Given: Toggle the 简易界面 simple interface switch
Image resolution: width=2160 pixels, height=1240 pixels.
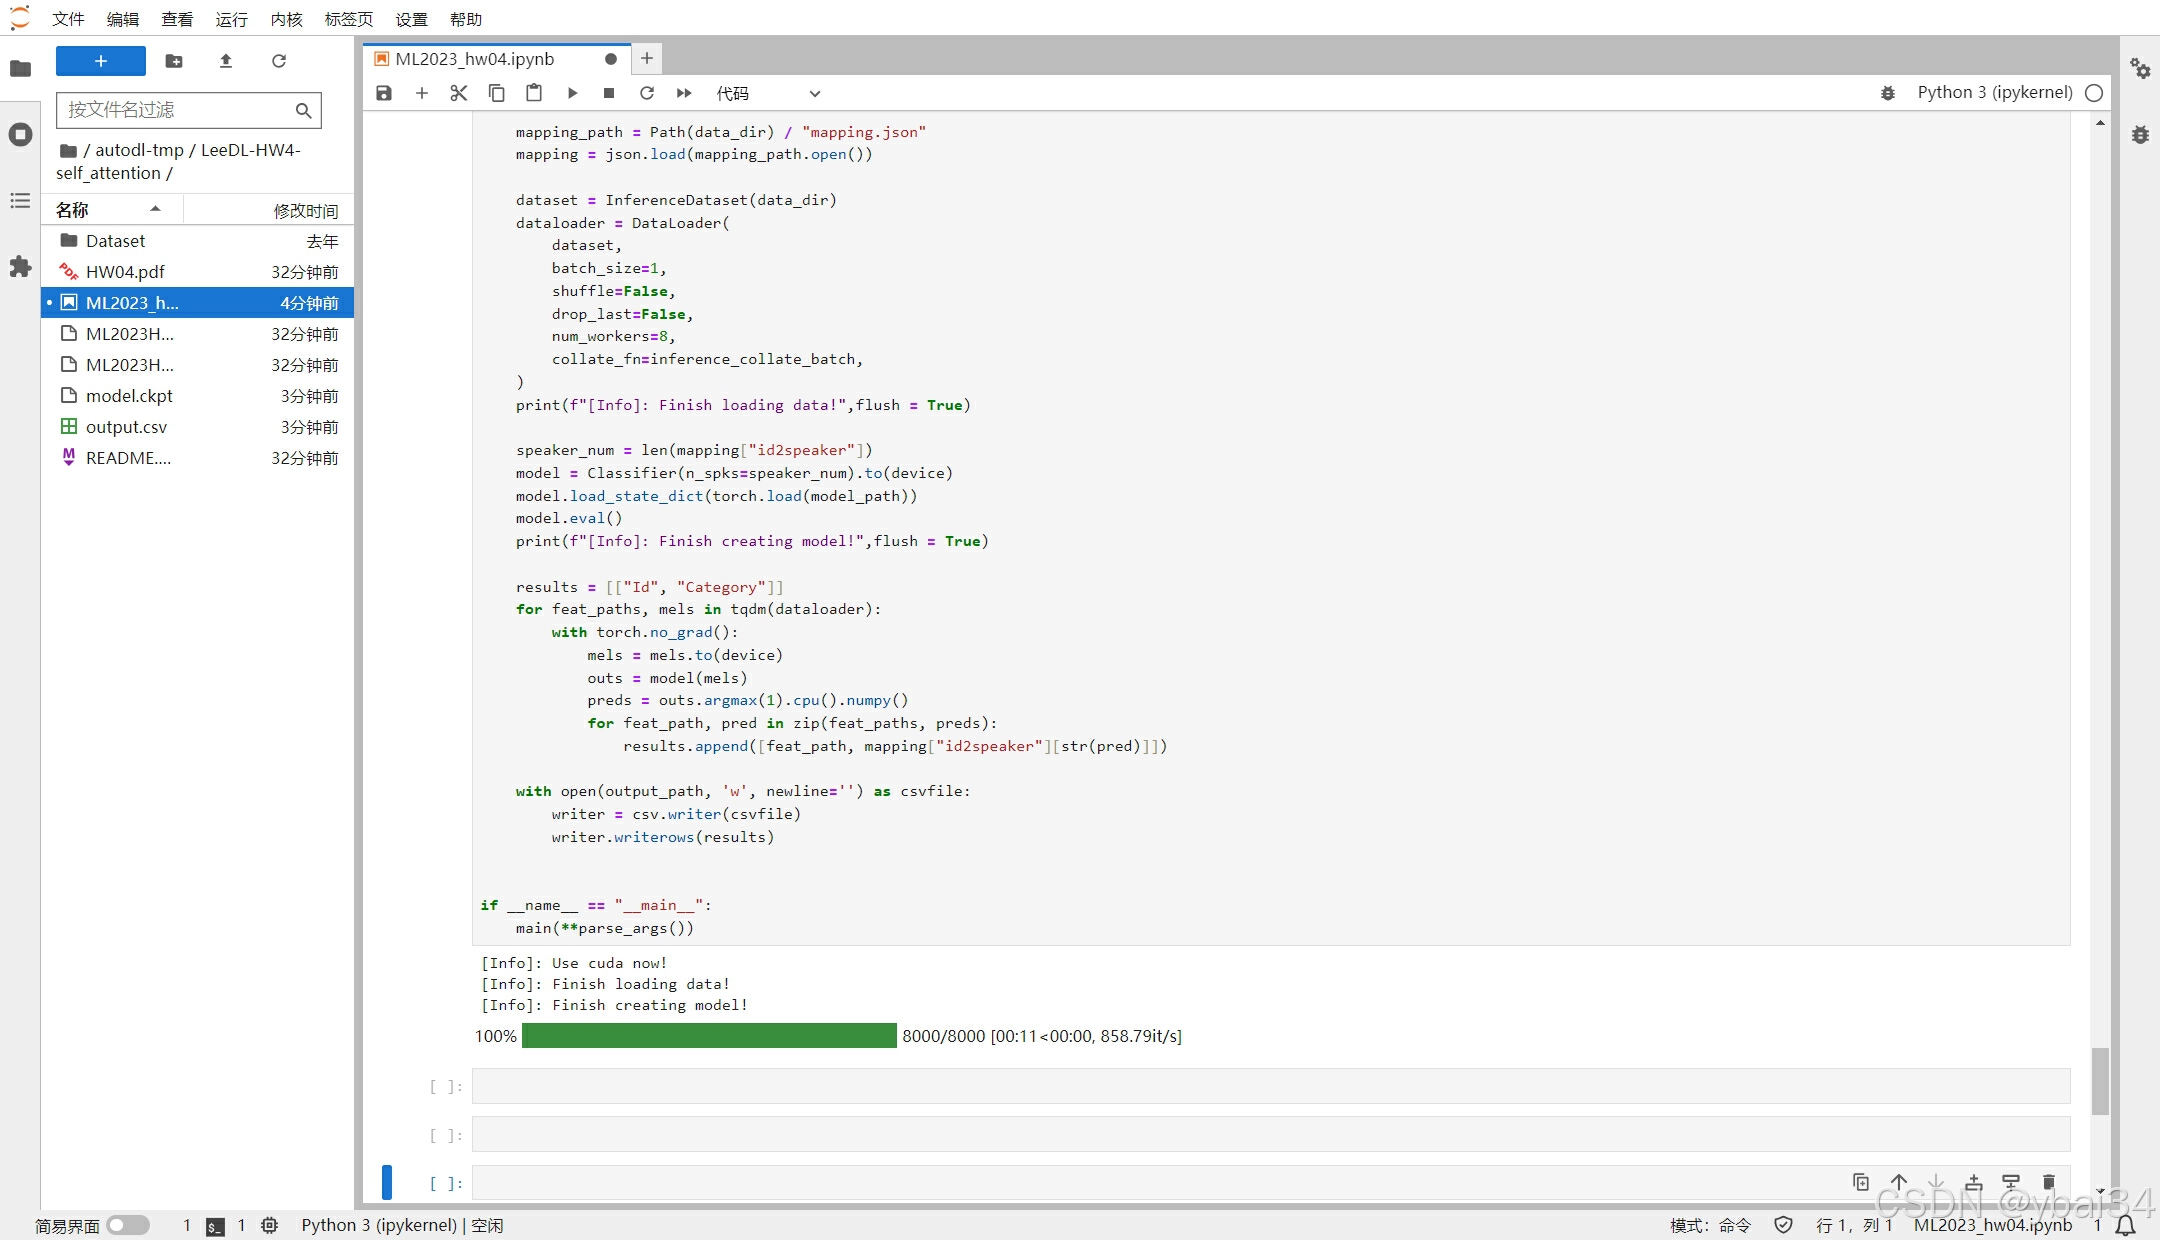Looking at the screenshot, I should [x=128, y=1225].
